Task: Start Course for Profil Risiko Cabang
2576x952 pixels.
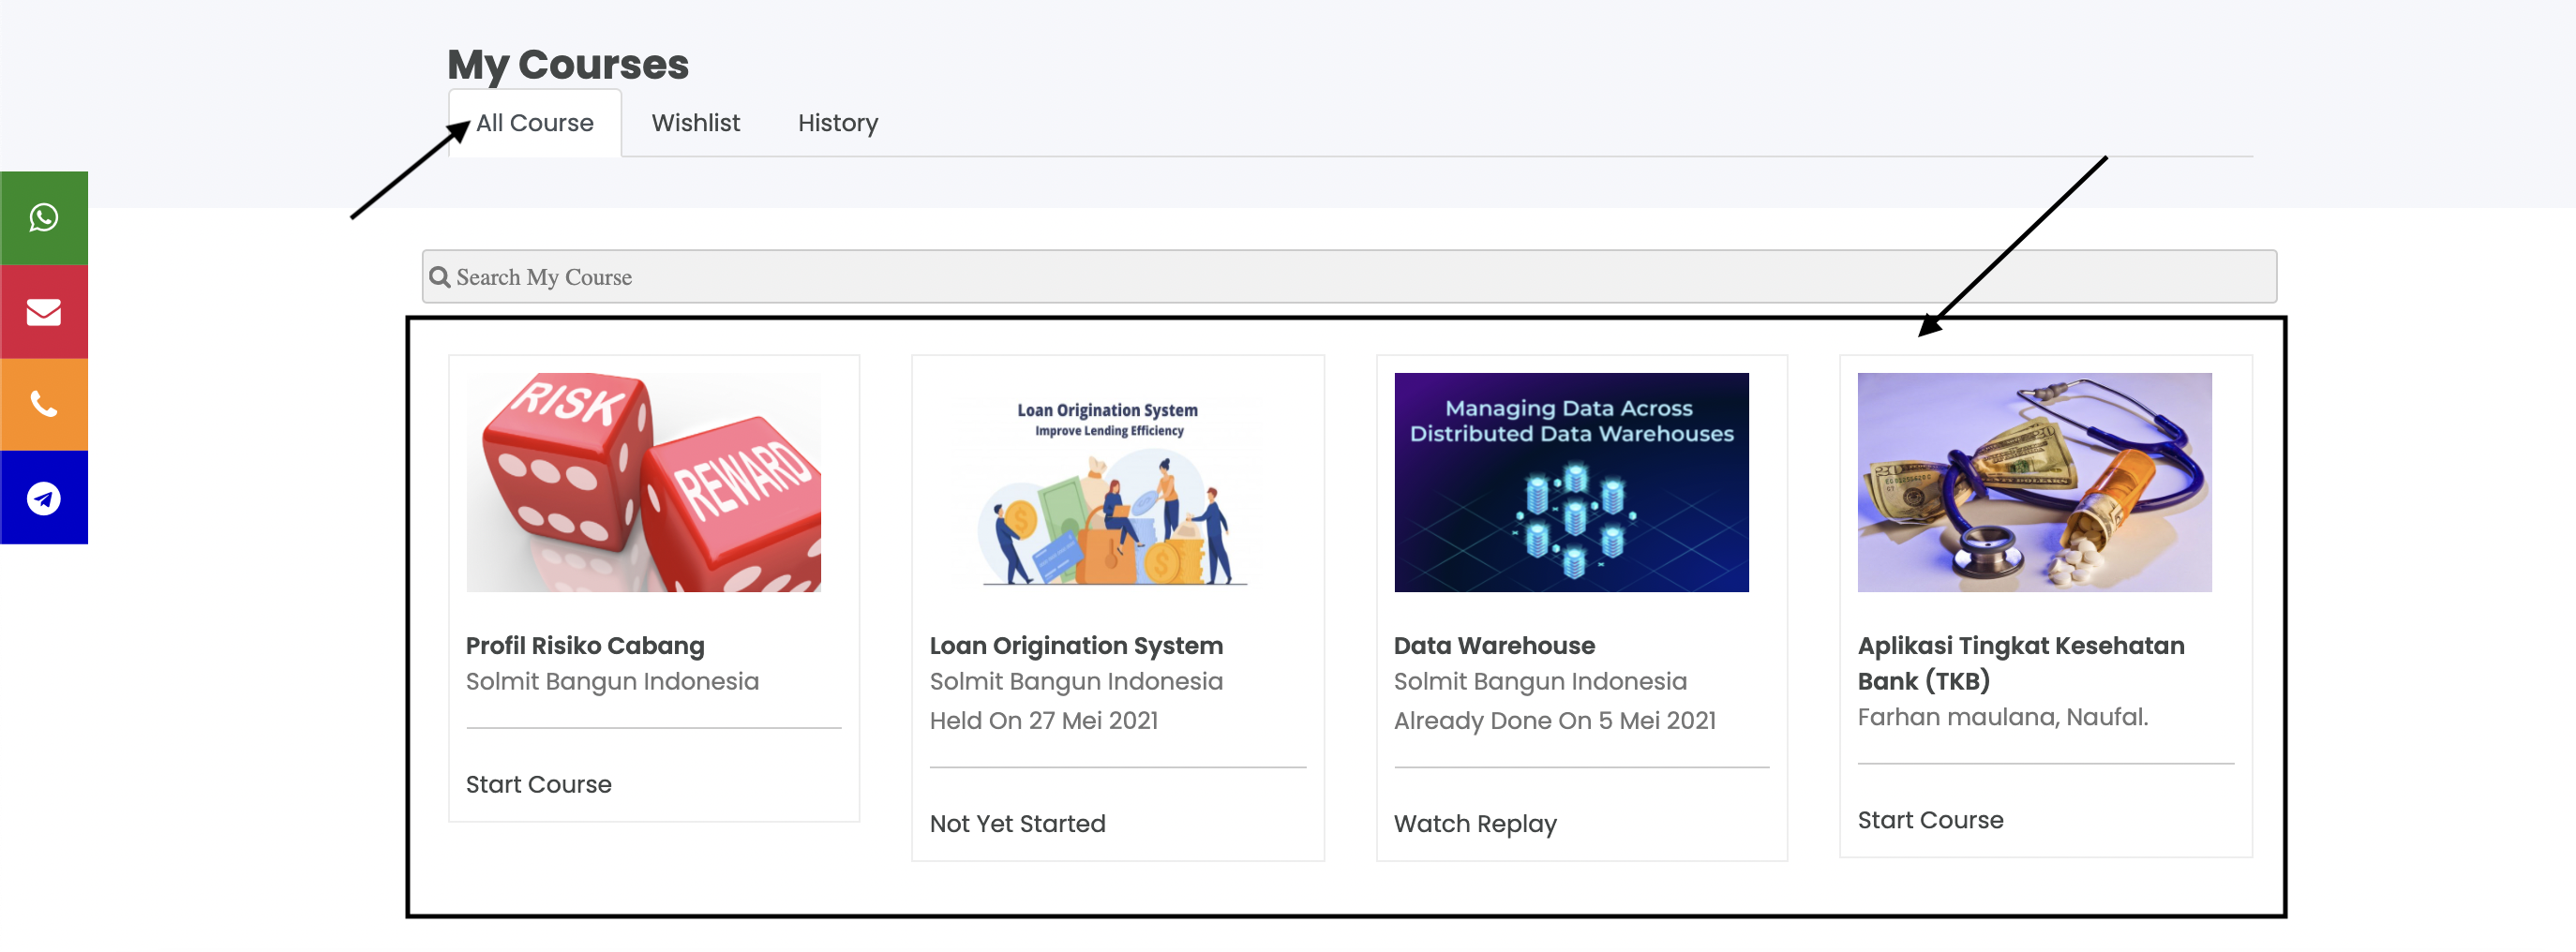Action: 539,784
